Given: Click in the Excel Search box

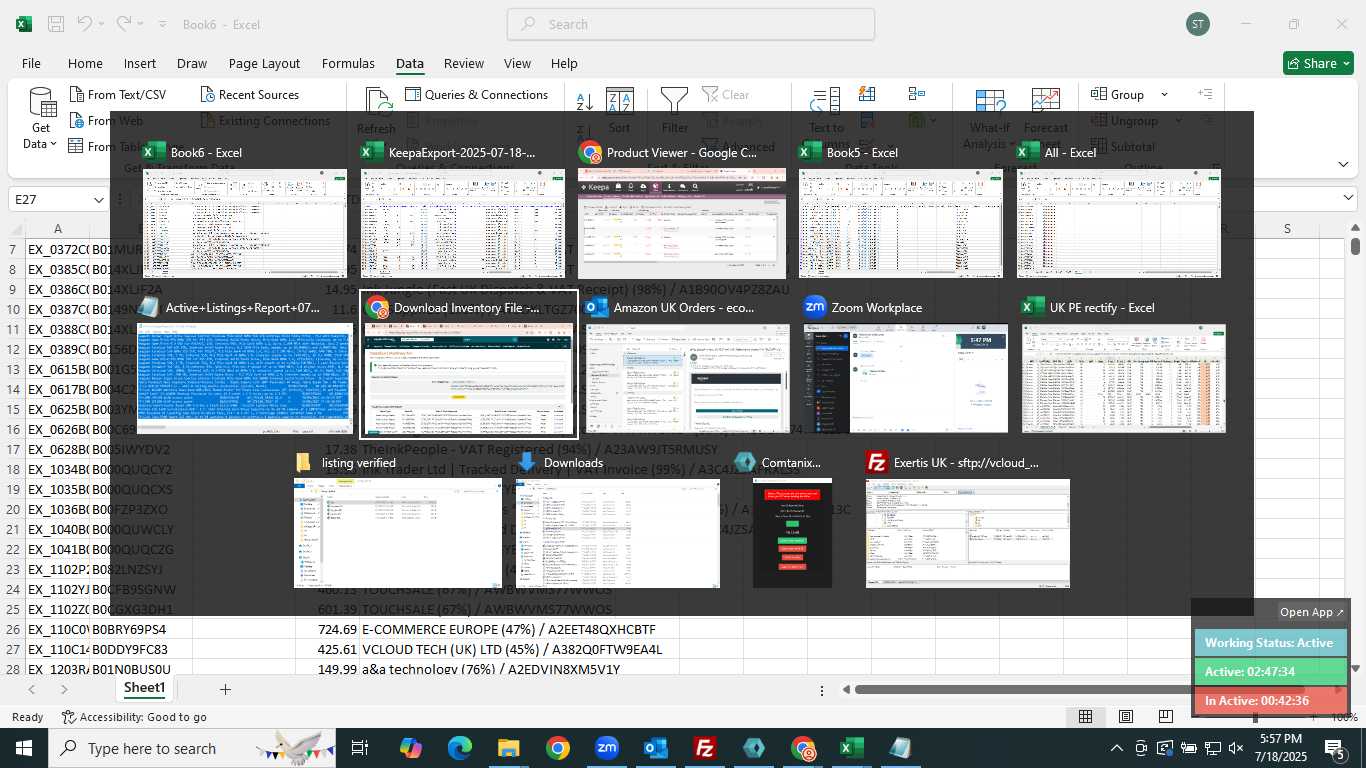Looking at the screenshot, I should click(x=691, y=24).
